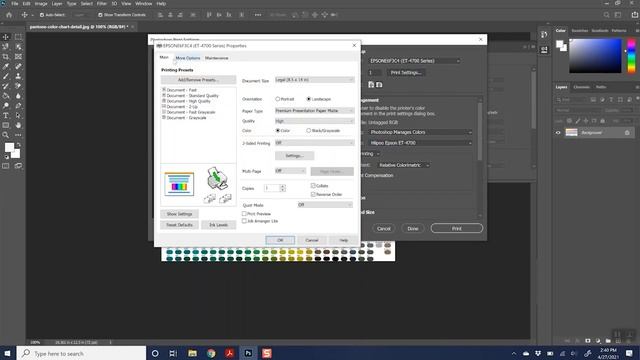The width and height of the screenshot is (640, 360).
Task: Click the Windows Start button
Action: [x=7, y=353]
